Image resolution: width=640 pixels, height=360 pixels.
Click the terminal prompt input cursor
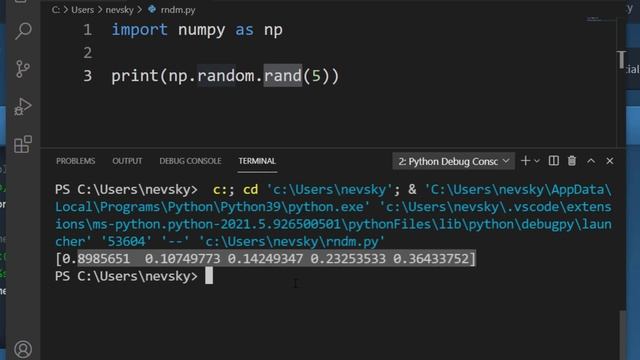(x=209, y=276)
